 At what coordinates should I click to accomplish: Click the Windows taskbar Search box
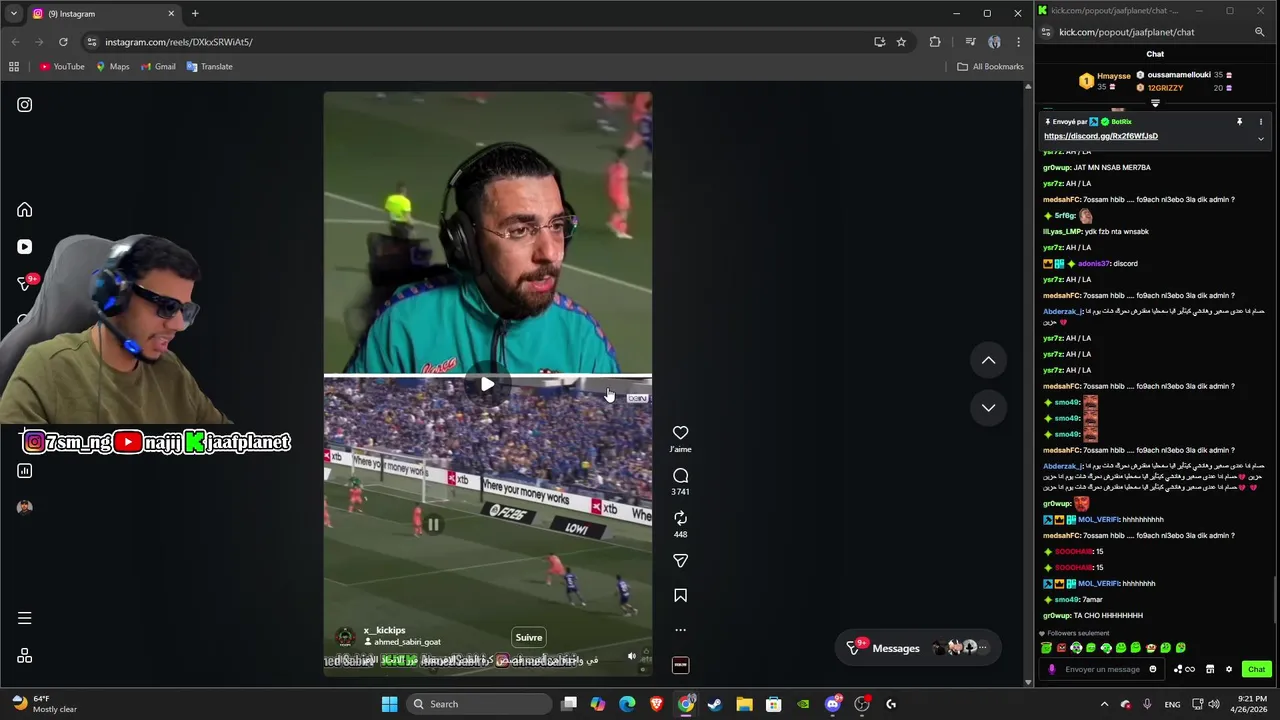pyautogui.click(x=480, y=704)
